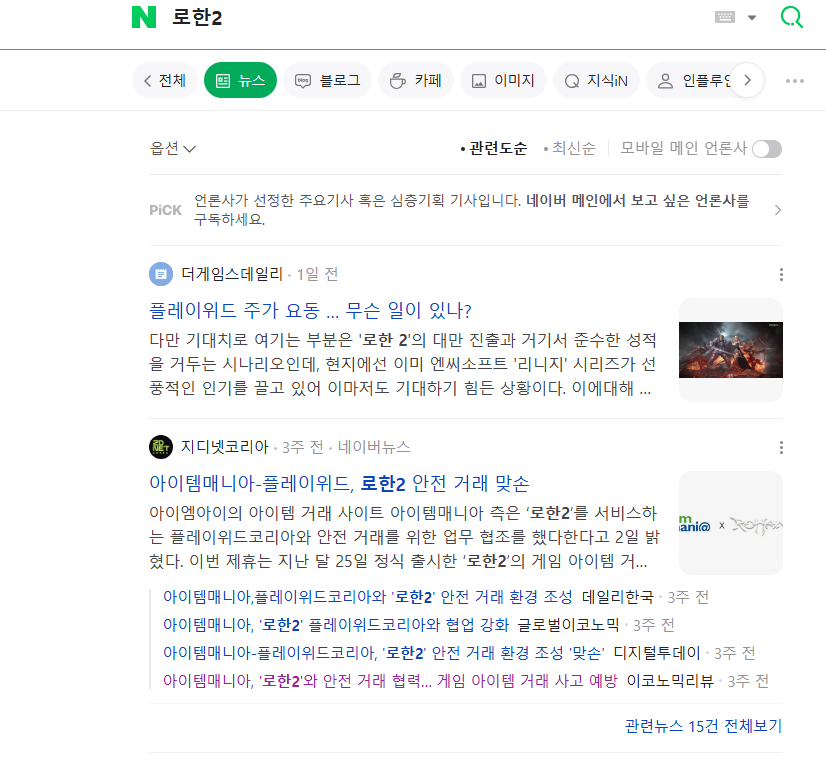The image size is (826, 765).
Task: Click the green search magnifier icon
Action: tap(791, 18)
